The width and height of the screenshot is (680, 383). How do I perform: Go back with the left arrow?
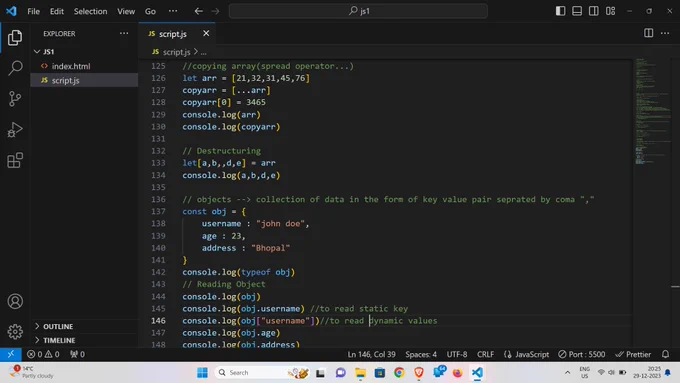199,11
